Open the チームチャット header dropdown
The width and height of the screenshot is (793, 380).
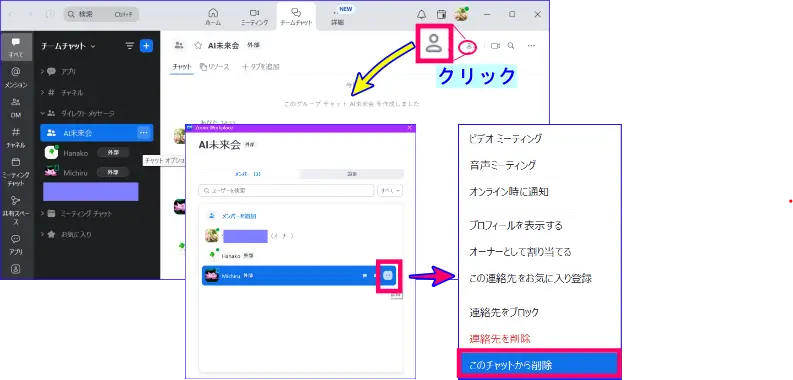coord(68,46)
